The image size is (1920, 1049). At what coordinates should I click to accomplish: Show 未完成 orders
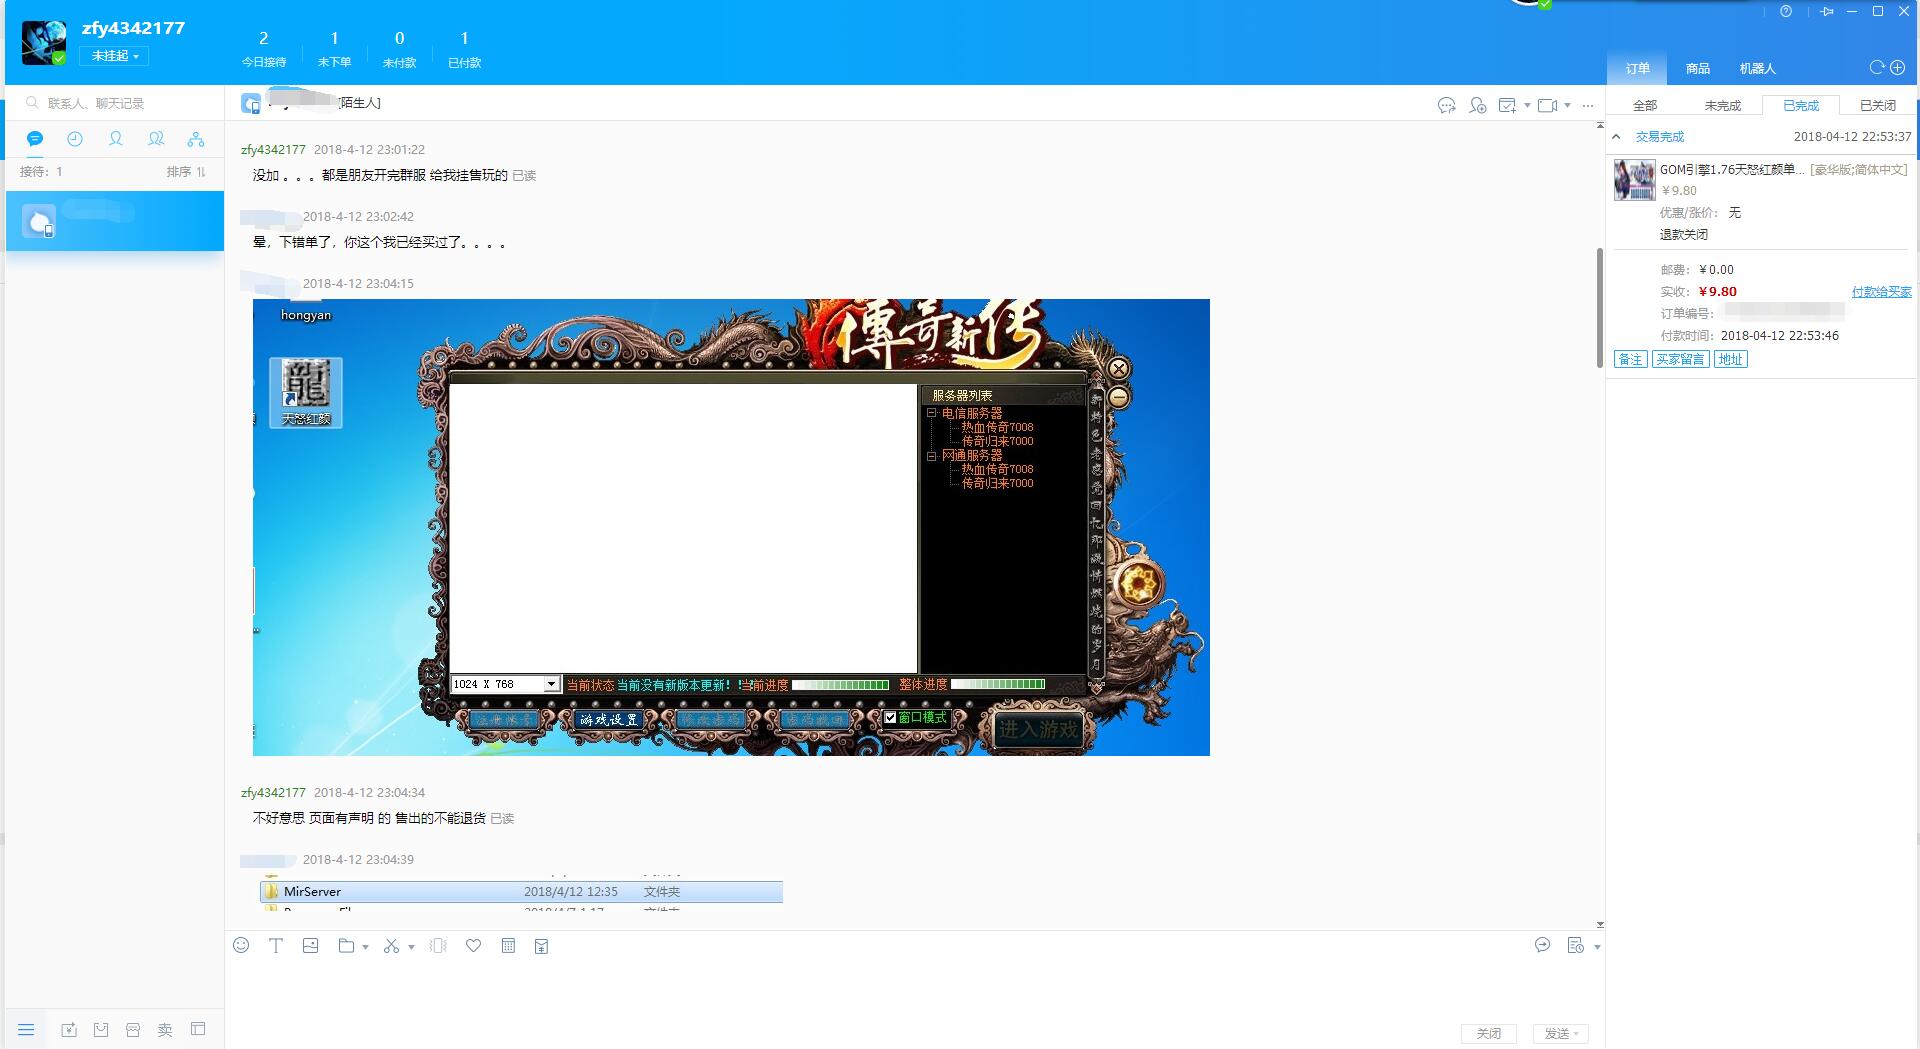1722,105
